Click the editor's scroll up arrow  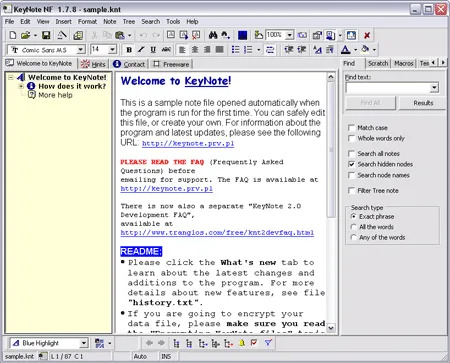coord(330,77)
